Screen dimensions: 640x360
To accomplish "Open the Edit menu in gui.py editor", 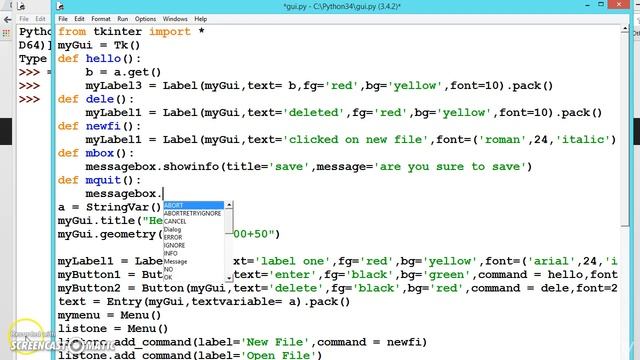I will [79, 19].
